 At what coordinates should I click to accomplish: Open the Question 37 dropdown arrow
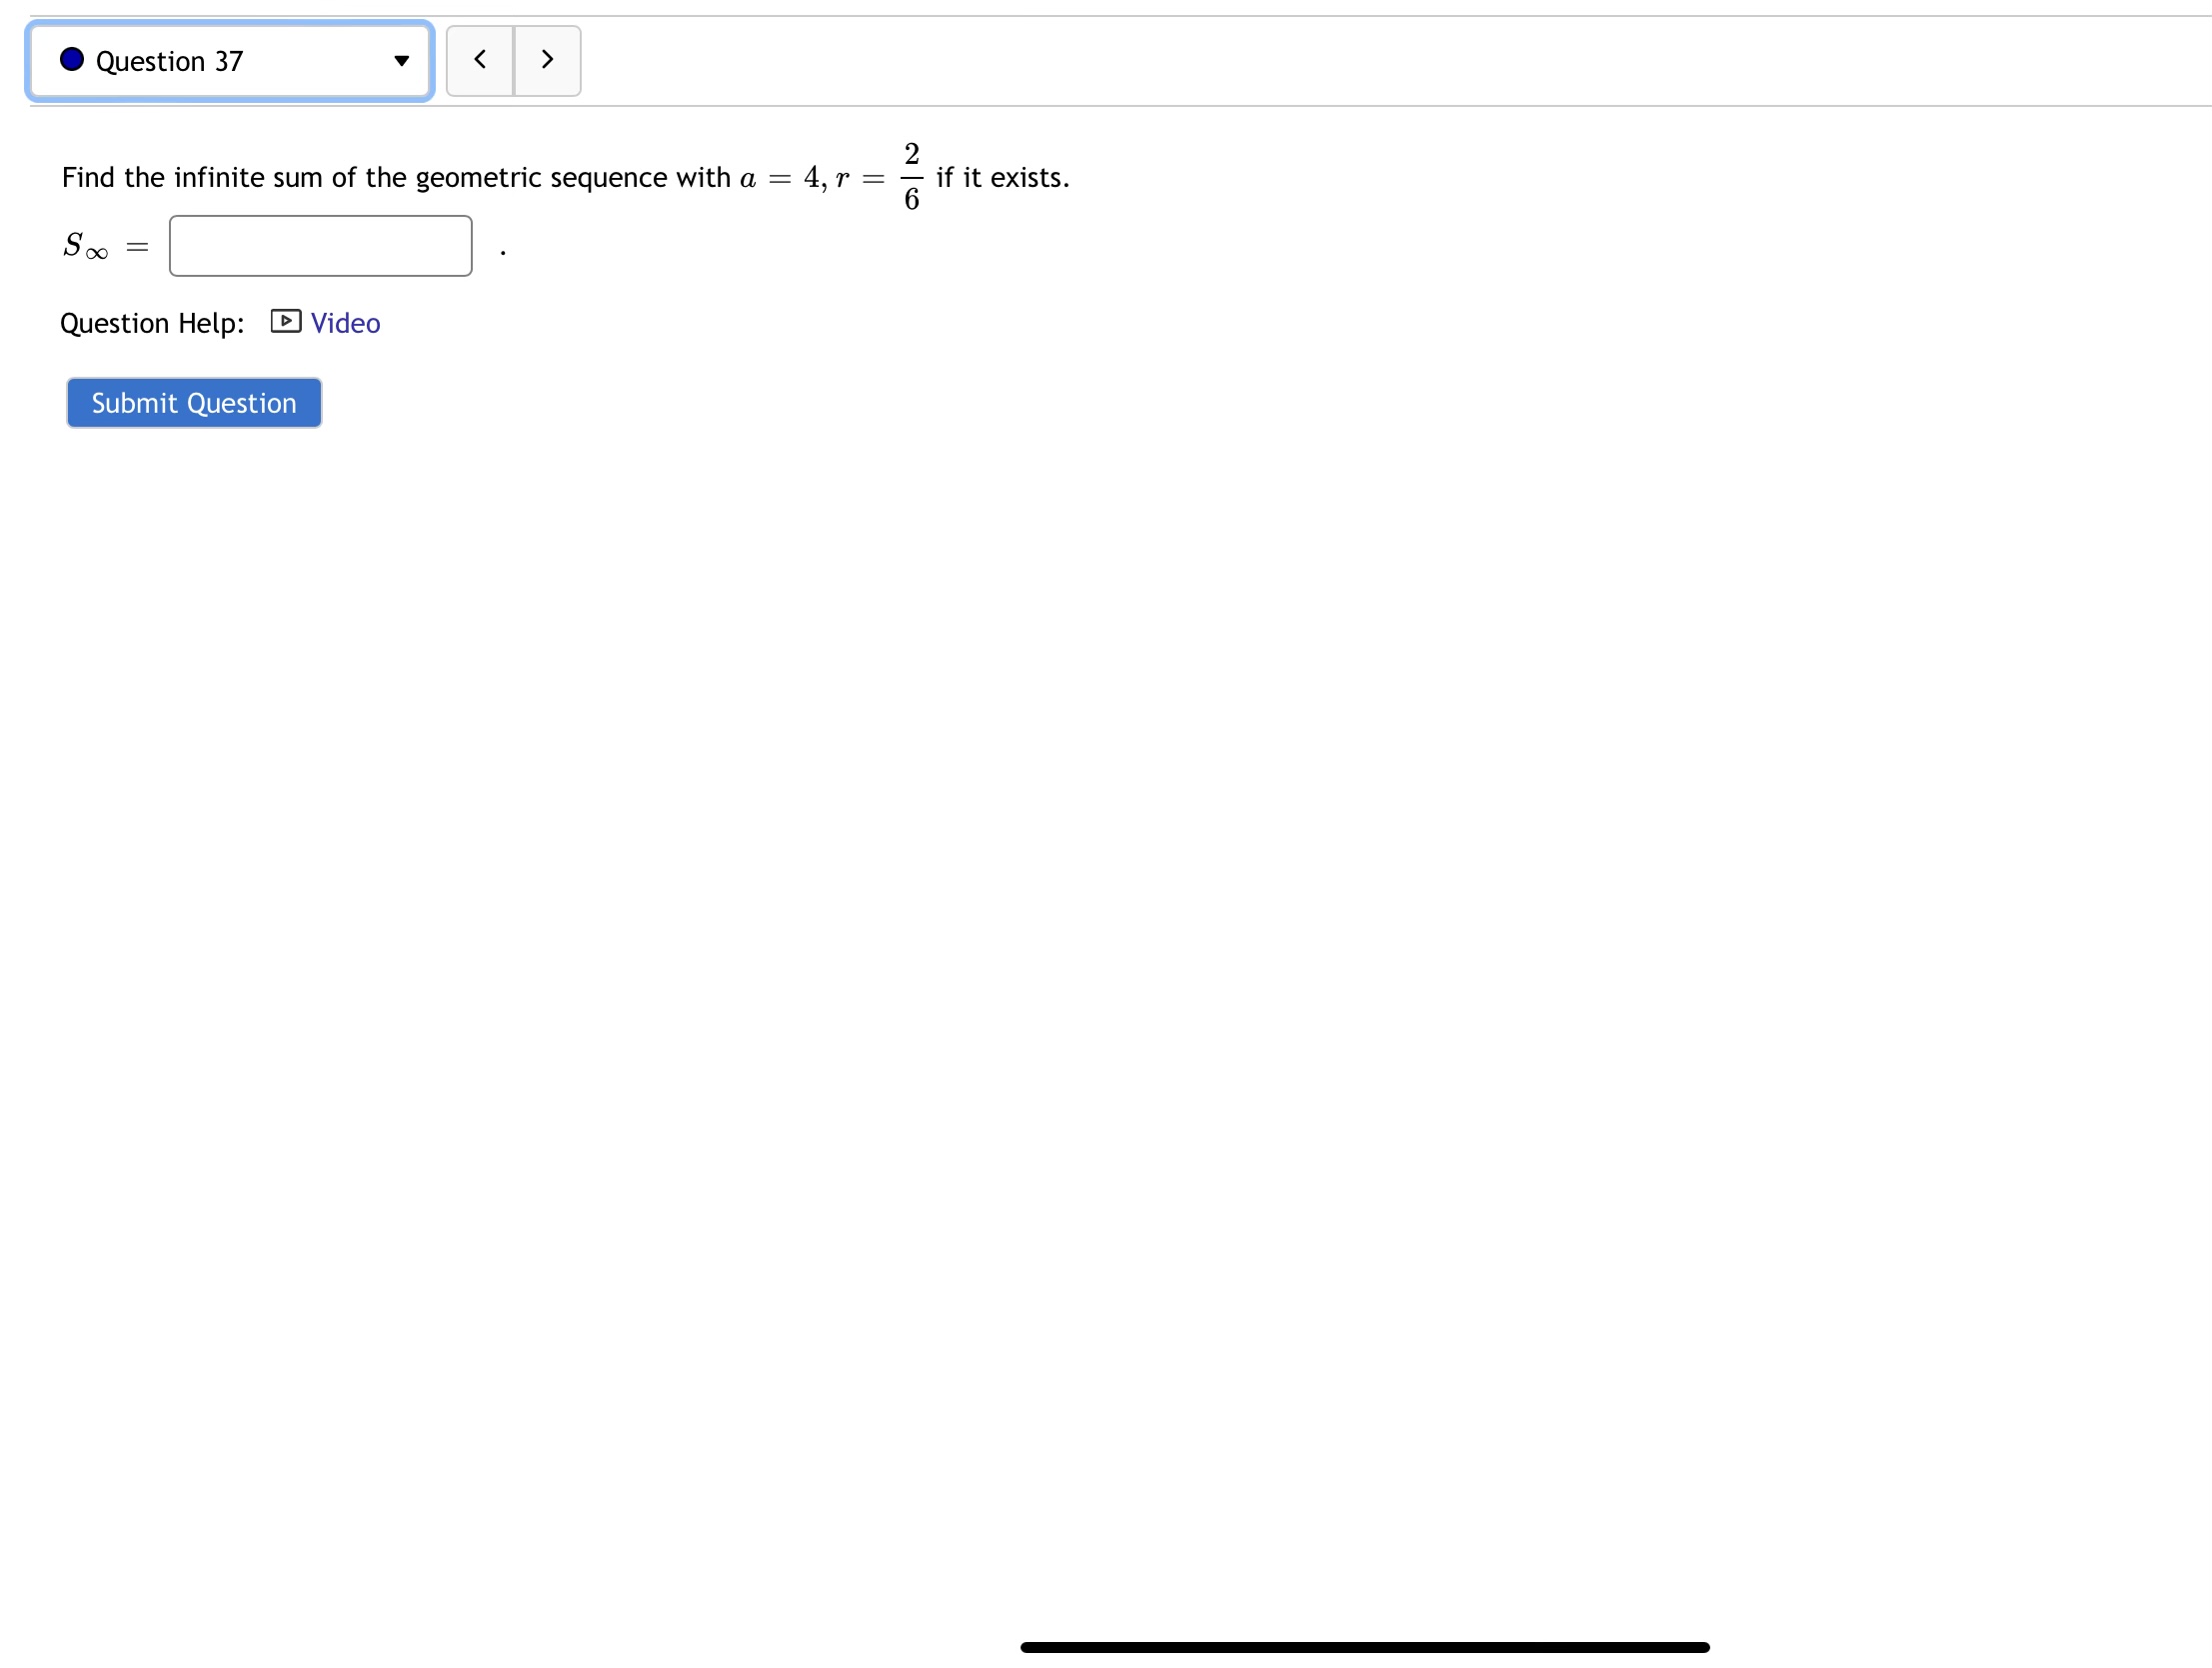(402, 61)
